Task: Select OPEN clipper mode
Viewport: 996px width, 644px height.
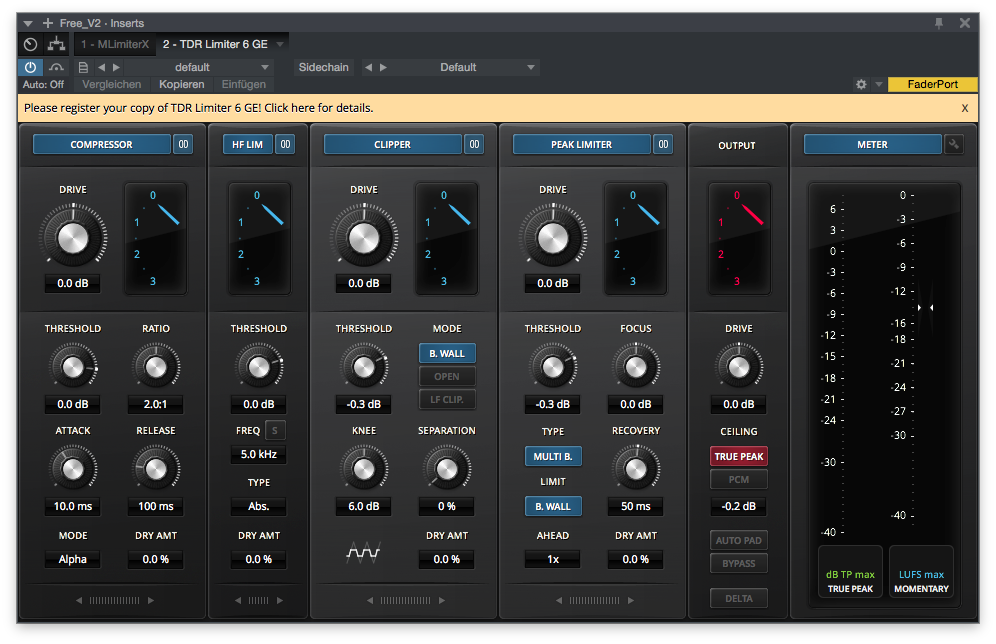Action: (447, 377)
